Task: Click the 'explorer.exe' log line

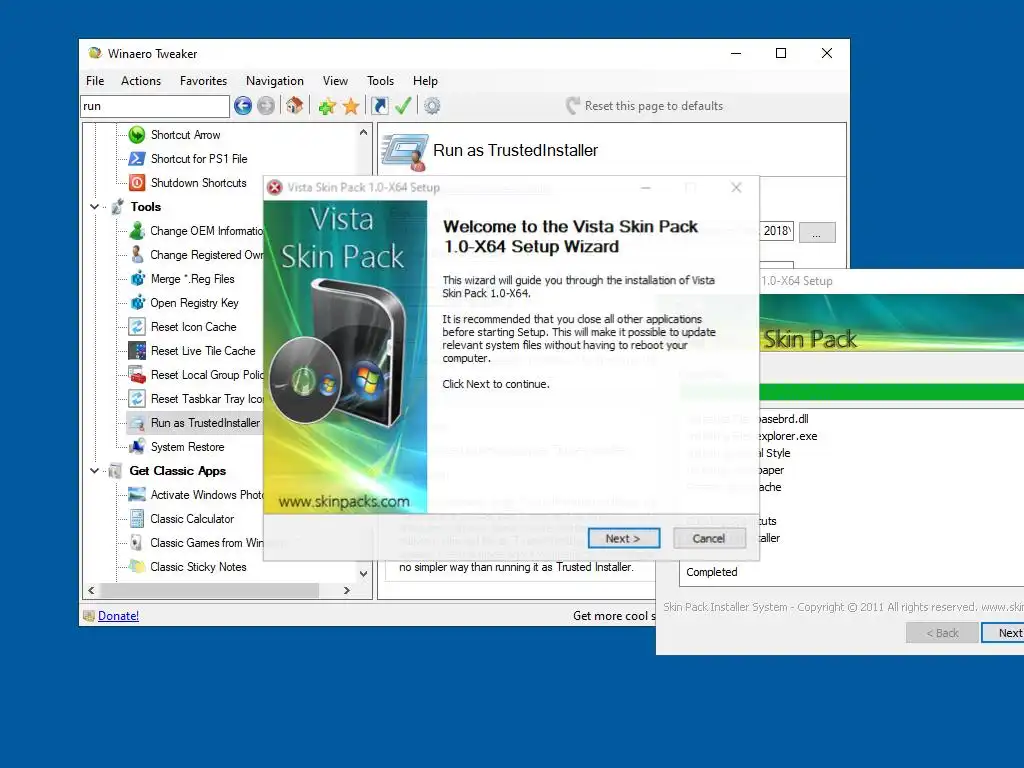Action: click(x=788, y=436)
